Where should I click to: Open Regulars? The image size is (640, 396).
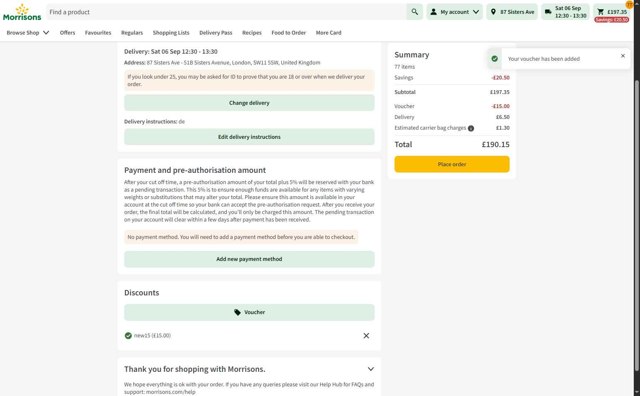[132, 33]
